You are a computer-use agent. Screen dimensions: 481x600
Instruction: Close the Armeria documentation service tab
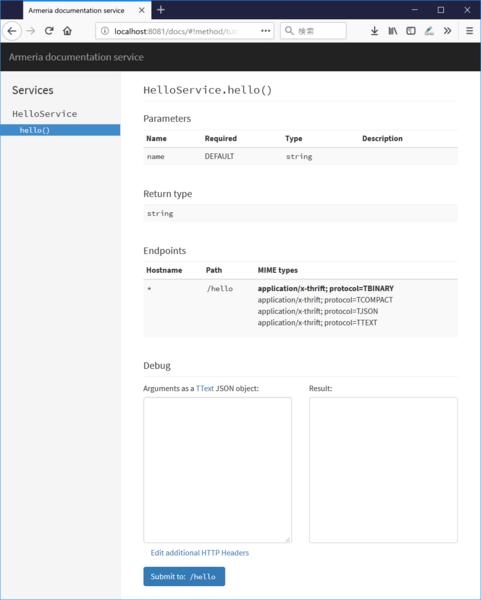142,10
